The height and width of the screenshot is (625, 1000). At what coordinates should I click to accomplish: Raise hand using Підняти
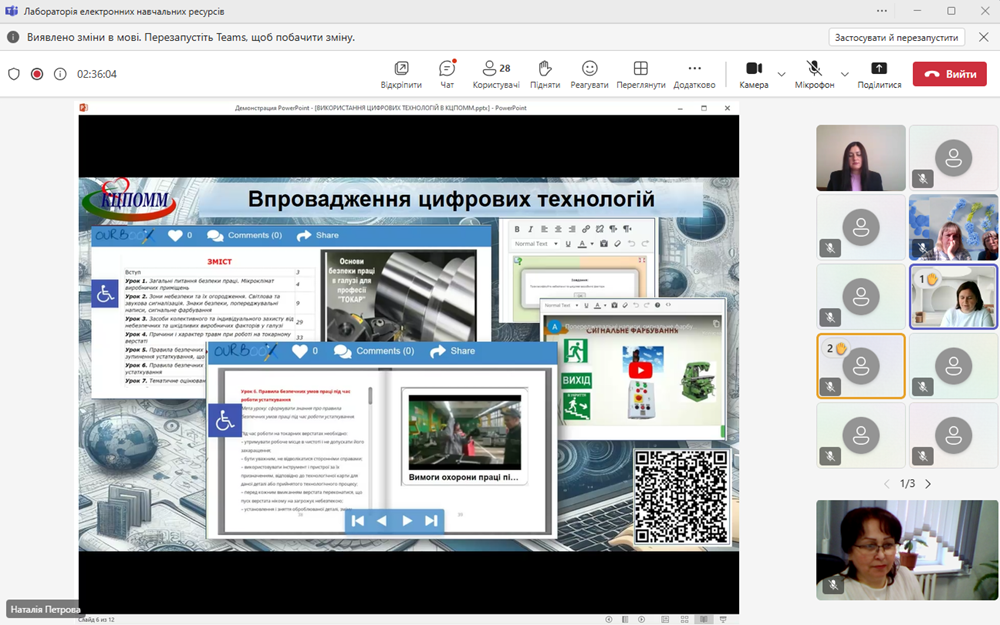543,72
